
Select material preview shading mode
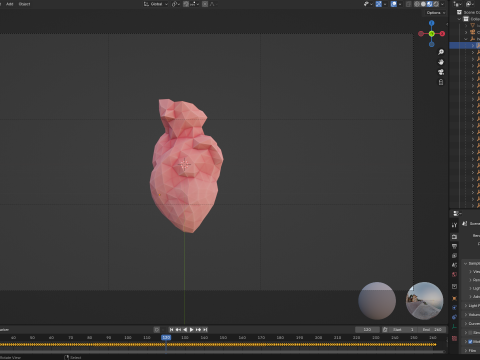click(429, 4)
